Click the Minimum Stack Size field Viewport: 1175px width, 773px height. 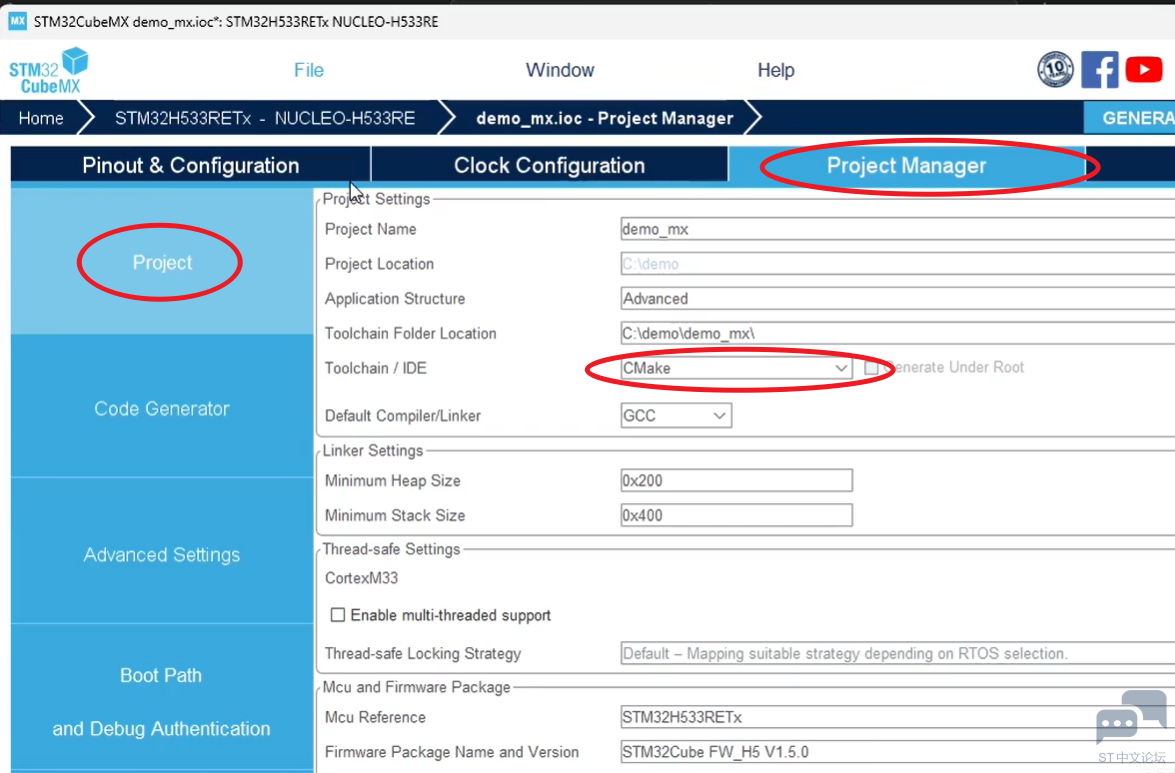[x=737, y=515]
